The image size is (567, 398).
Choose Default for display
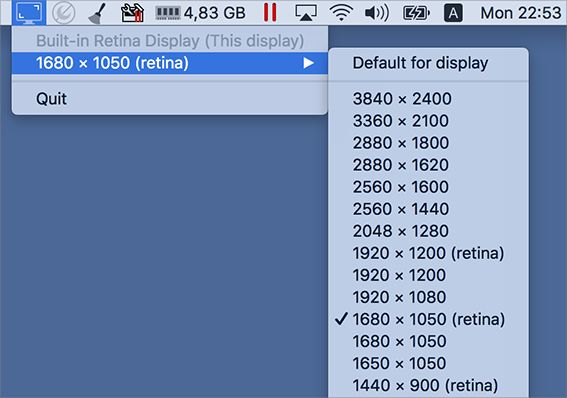(x=429, y=63)
